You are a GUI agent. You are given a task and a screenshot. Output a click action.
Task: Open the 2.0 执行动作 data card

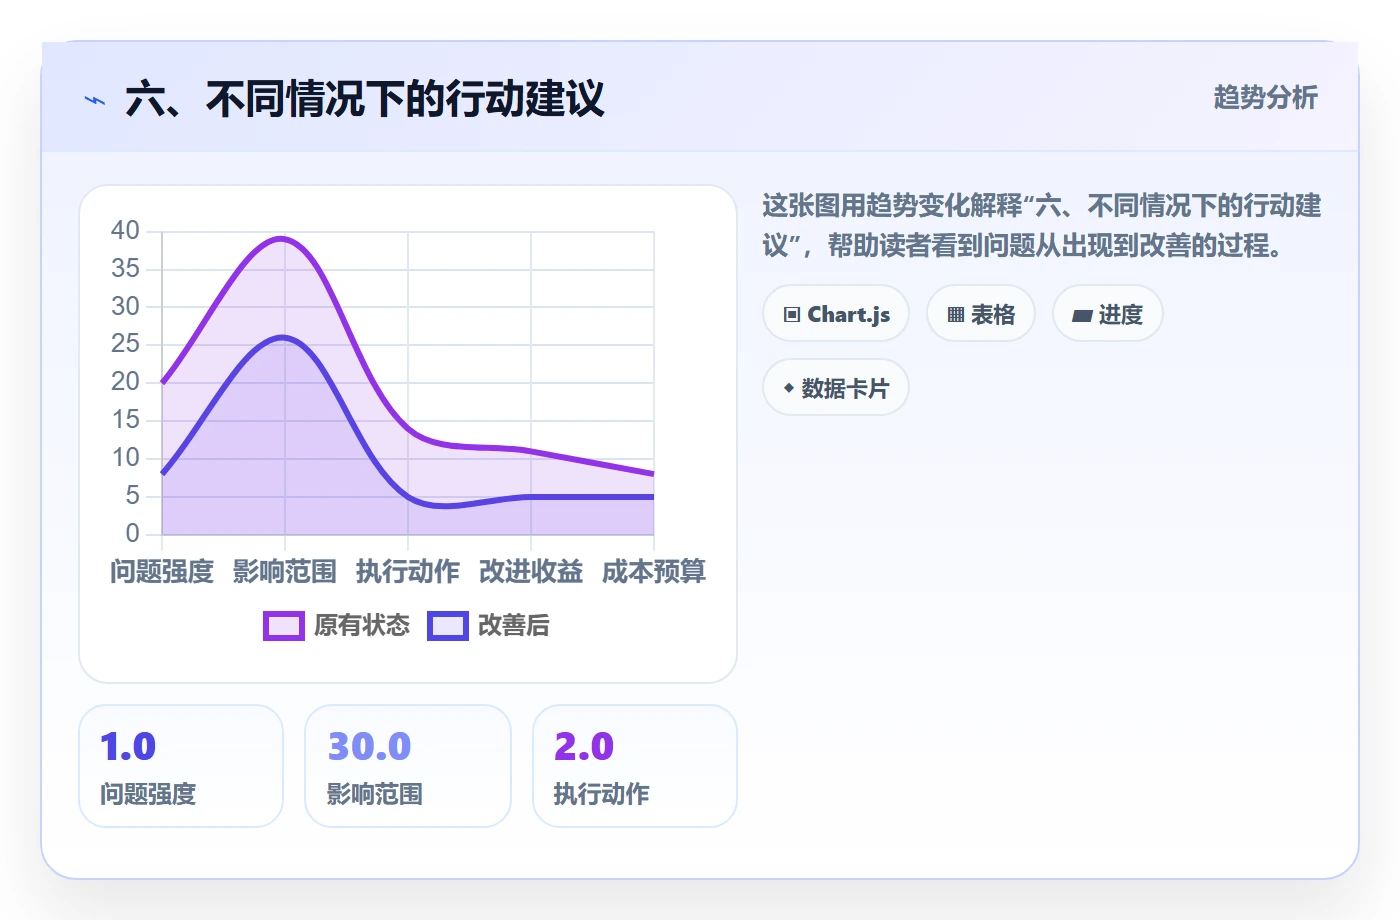pyautogui.click(x=635, y=766)
